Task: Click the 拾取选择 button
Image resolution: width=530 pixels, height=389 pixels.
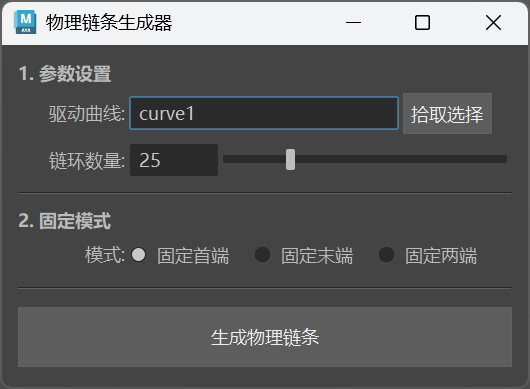Action: [447, 114]
